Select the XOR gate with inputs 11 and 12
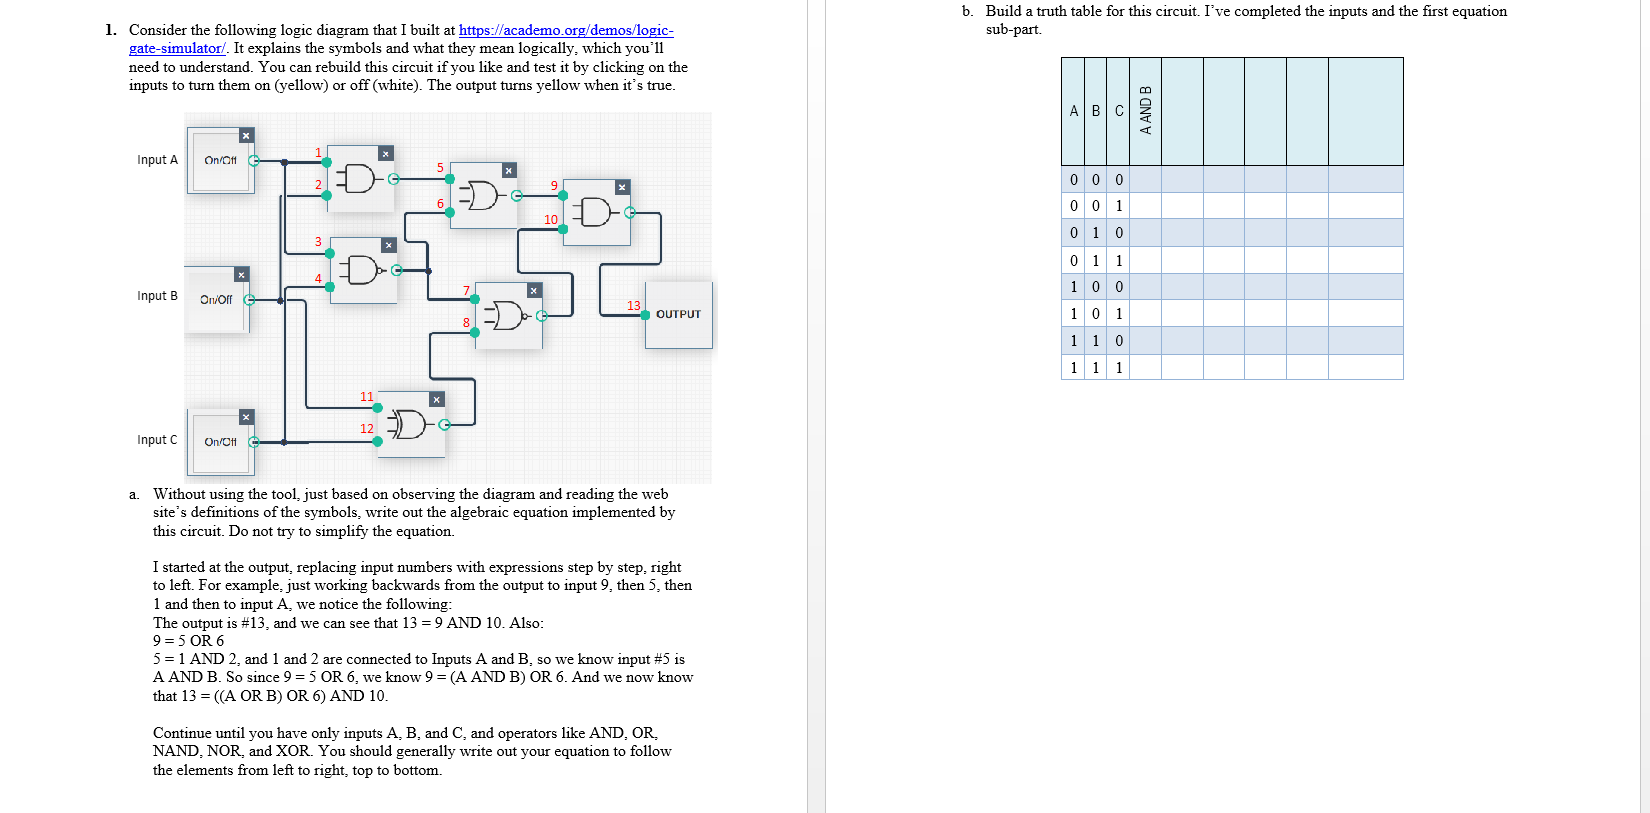The image size is (1650, 813). (x=410, y=424)
